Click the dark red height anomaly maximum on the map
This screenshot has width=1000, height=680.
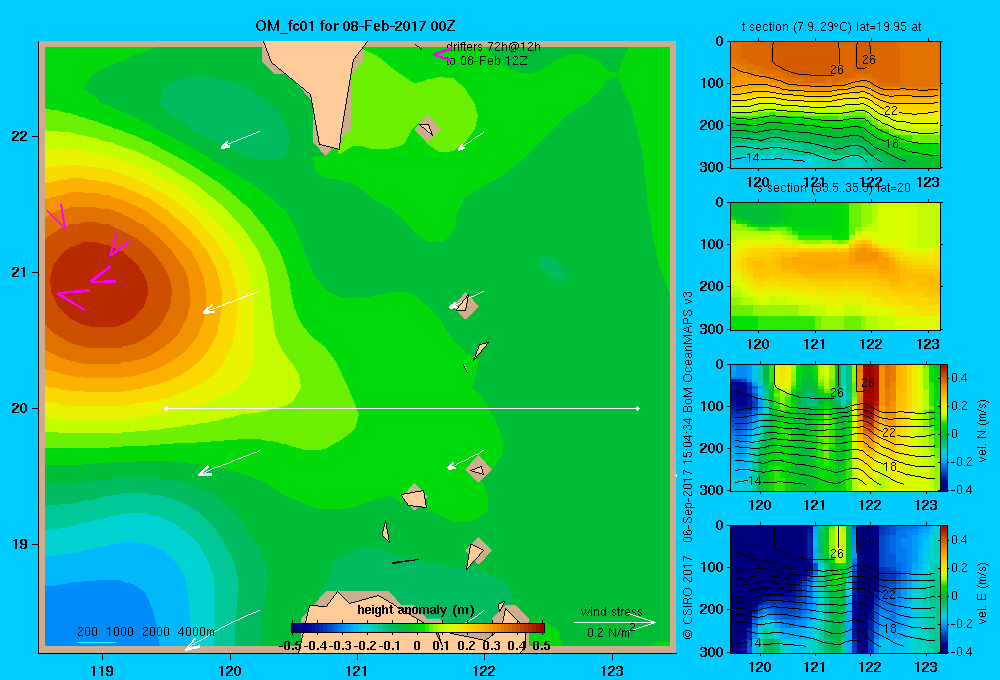[x=99, y=284]
